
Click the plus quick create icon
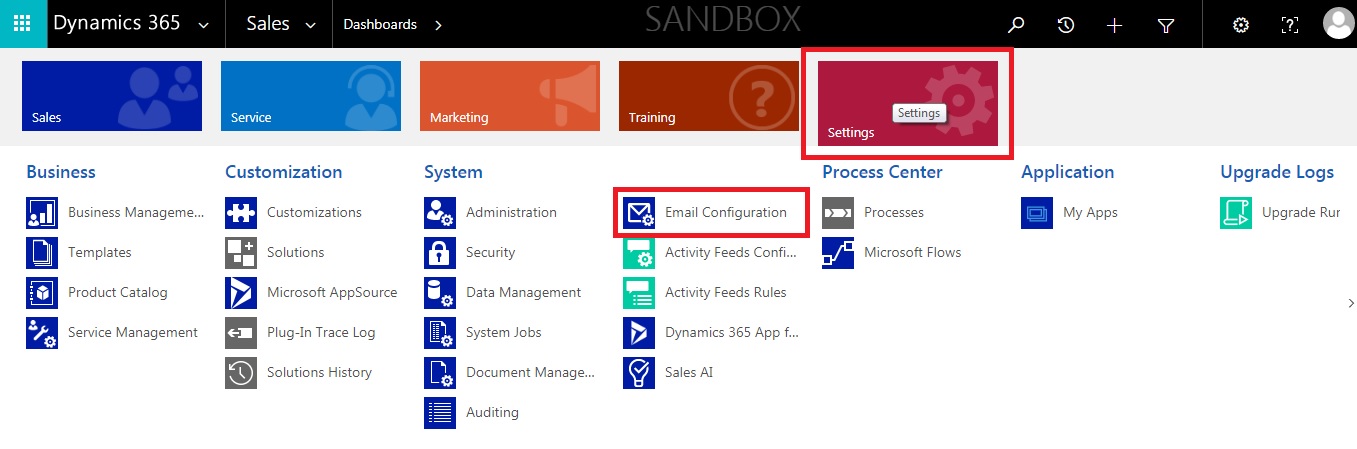1115,25
